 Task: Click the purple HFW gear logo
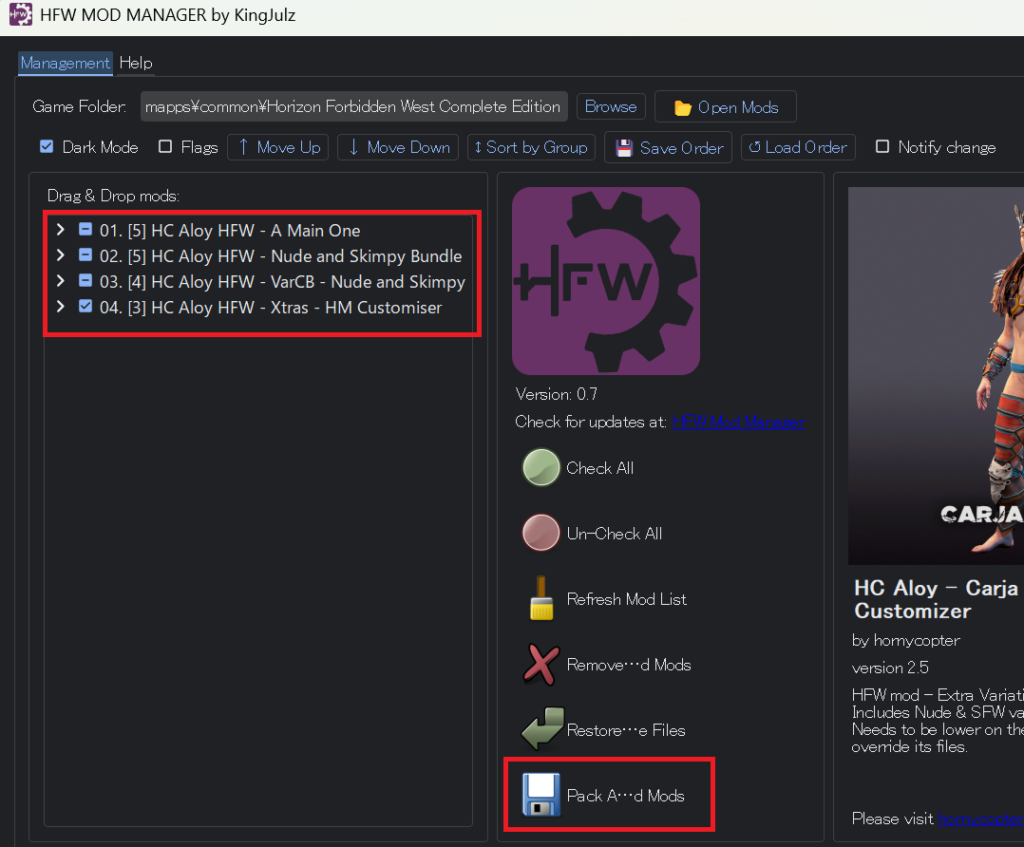point(605,281)
